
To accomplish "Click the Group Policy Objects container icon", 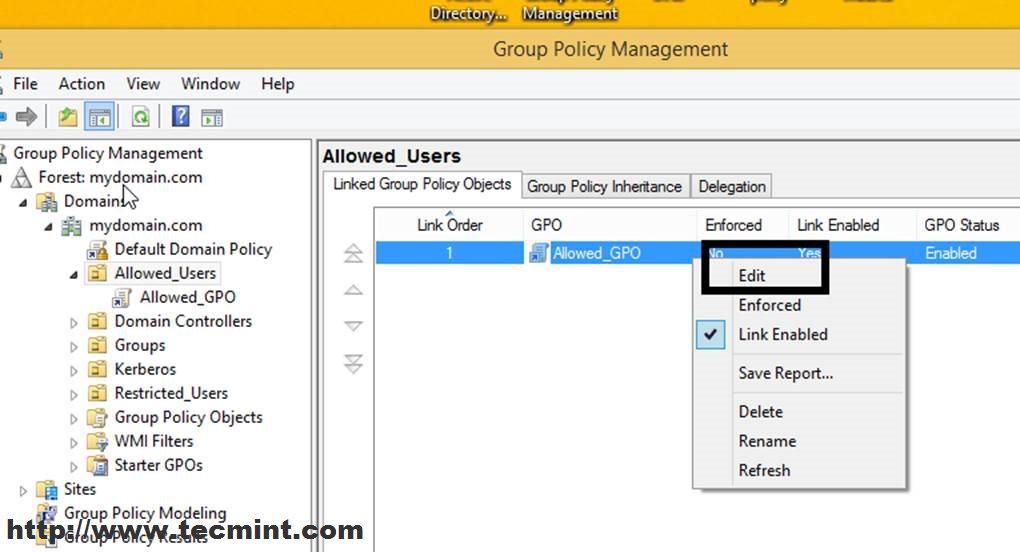I will coord(97,417).
